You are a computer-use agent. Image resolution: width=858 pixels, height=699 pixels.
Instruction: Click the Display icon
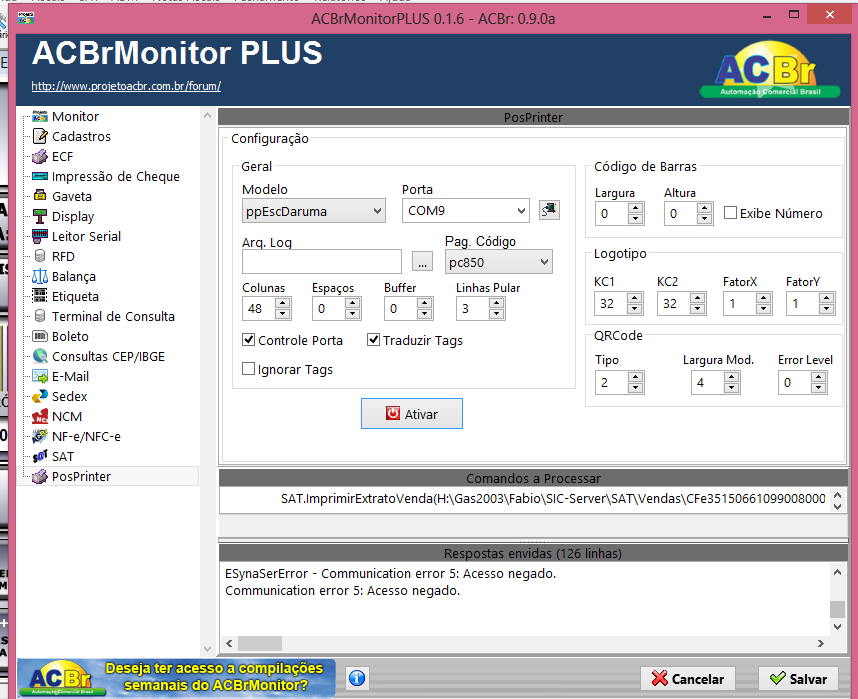pyautogui.click(x=39, y=216)
